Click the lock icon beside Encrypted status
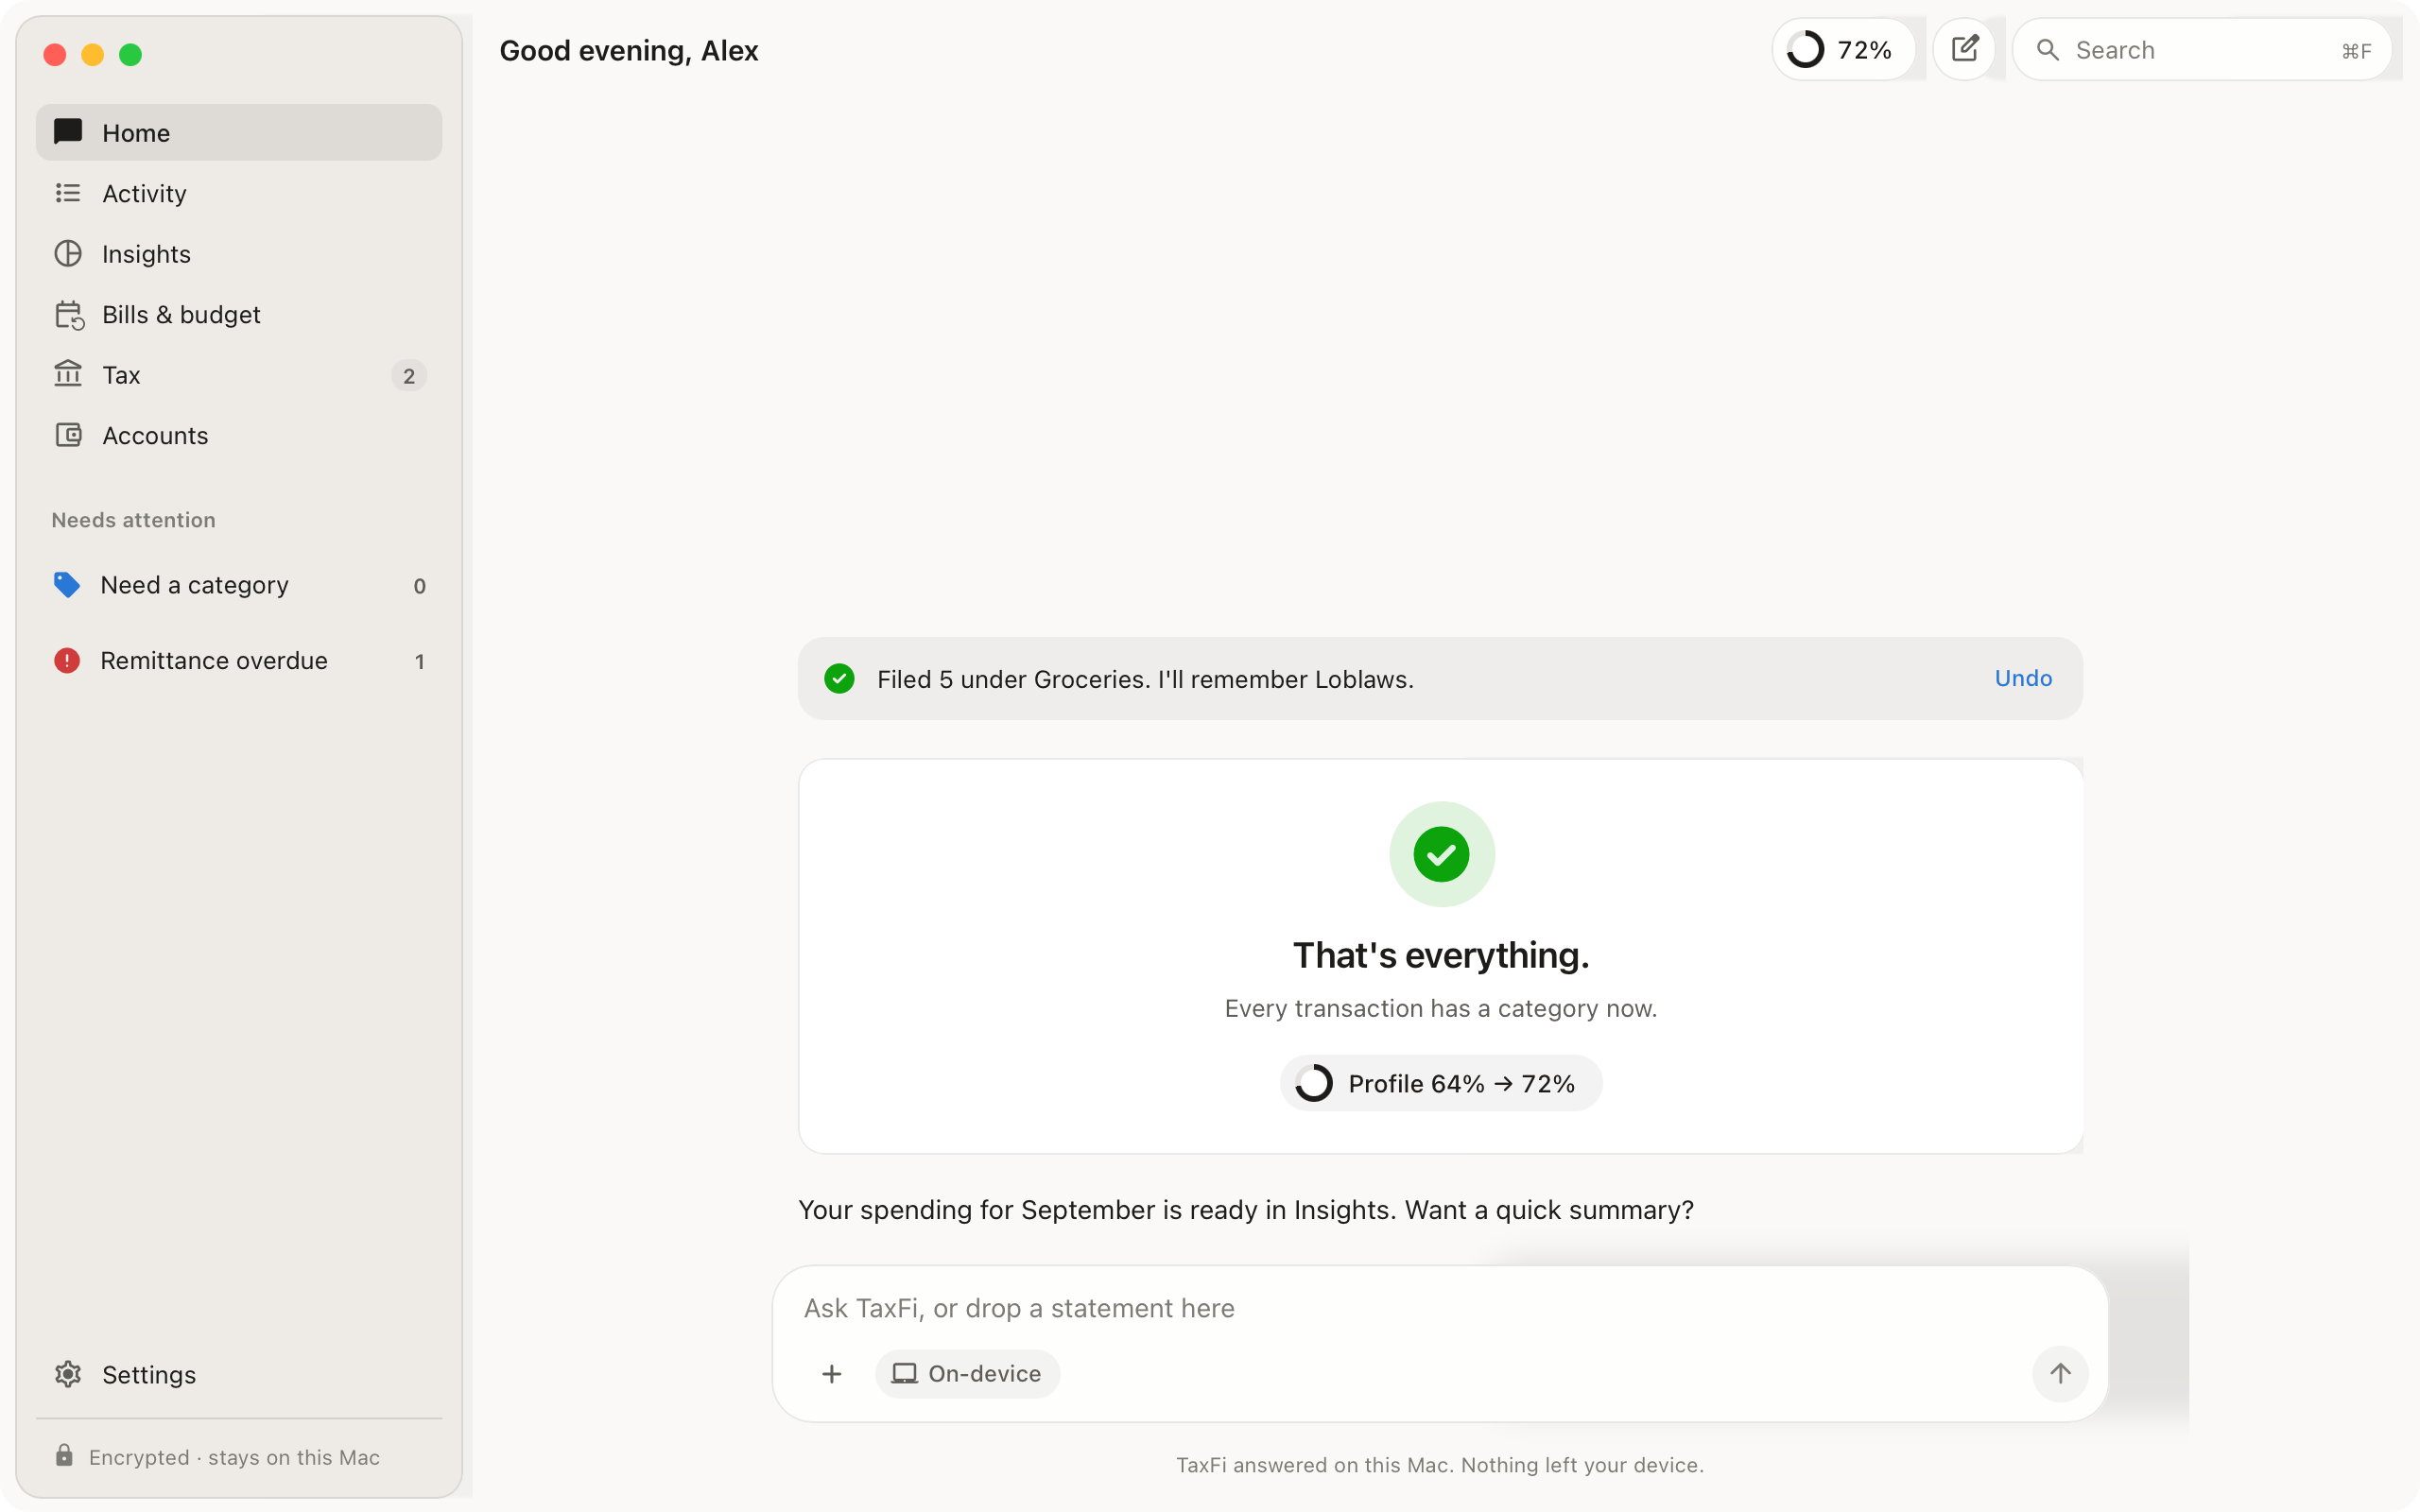 coord(64,1456)
